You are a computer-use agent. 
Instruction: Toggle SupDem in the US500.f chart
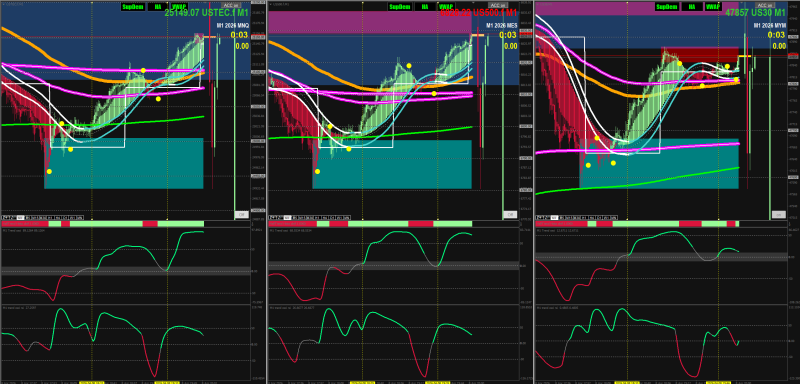click(x=399, y=7)
